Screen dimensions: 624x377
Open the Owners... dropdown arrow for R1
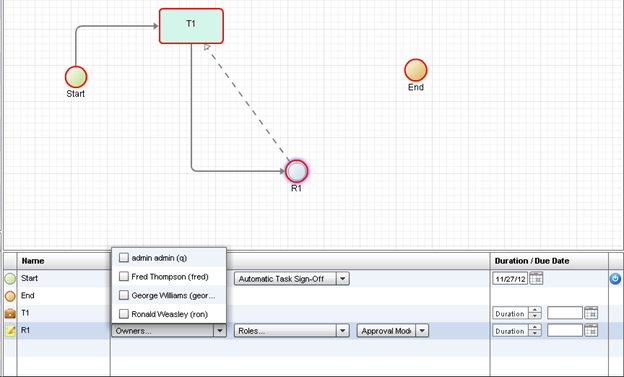pos(220,330)
